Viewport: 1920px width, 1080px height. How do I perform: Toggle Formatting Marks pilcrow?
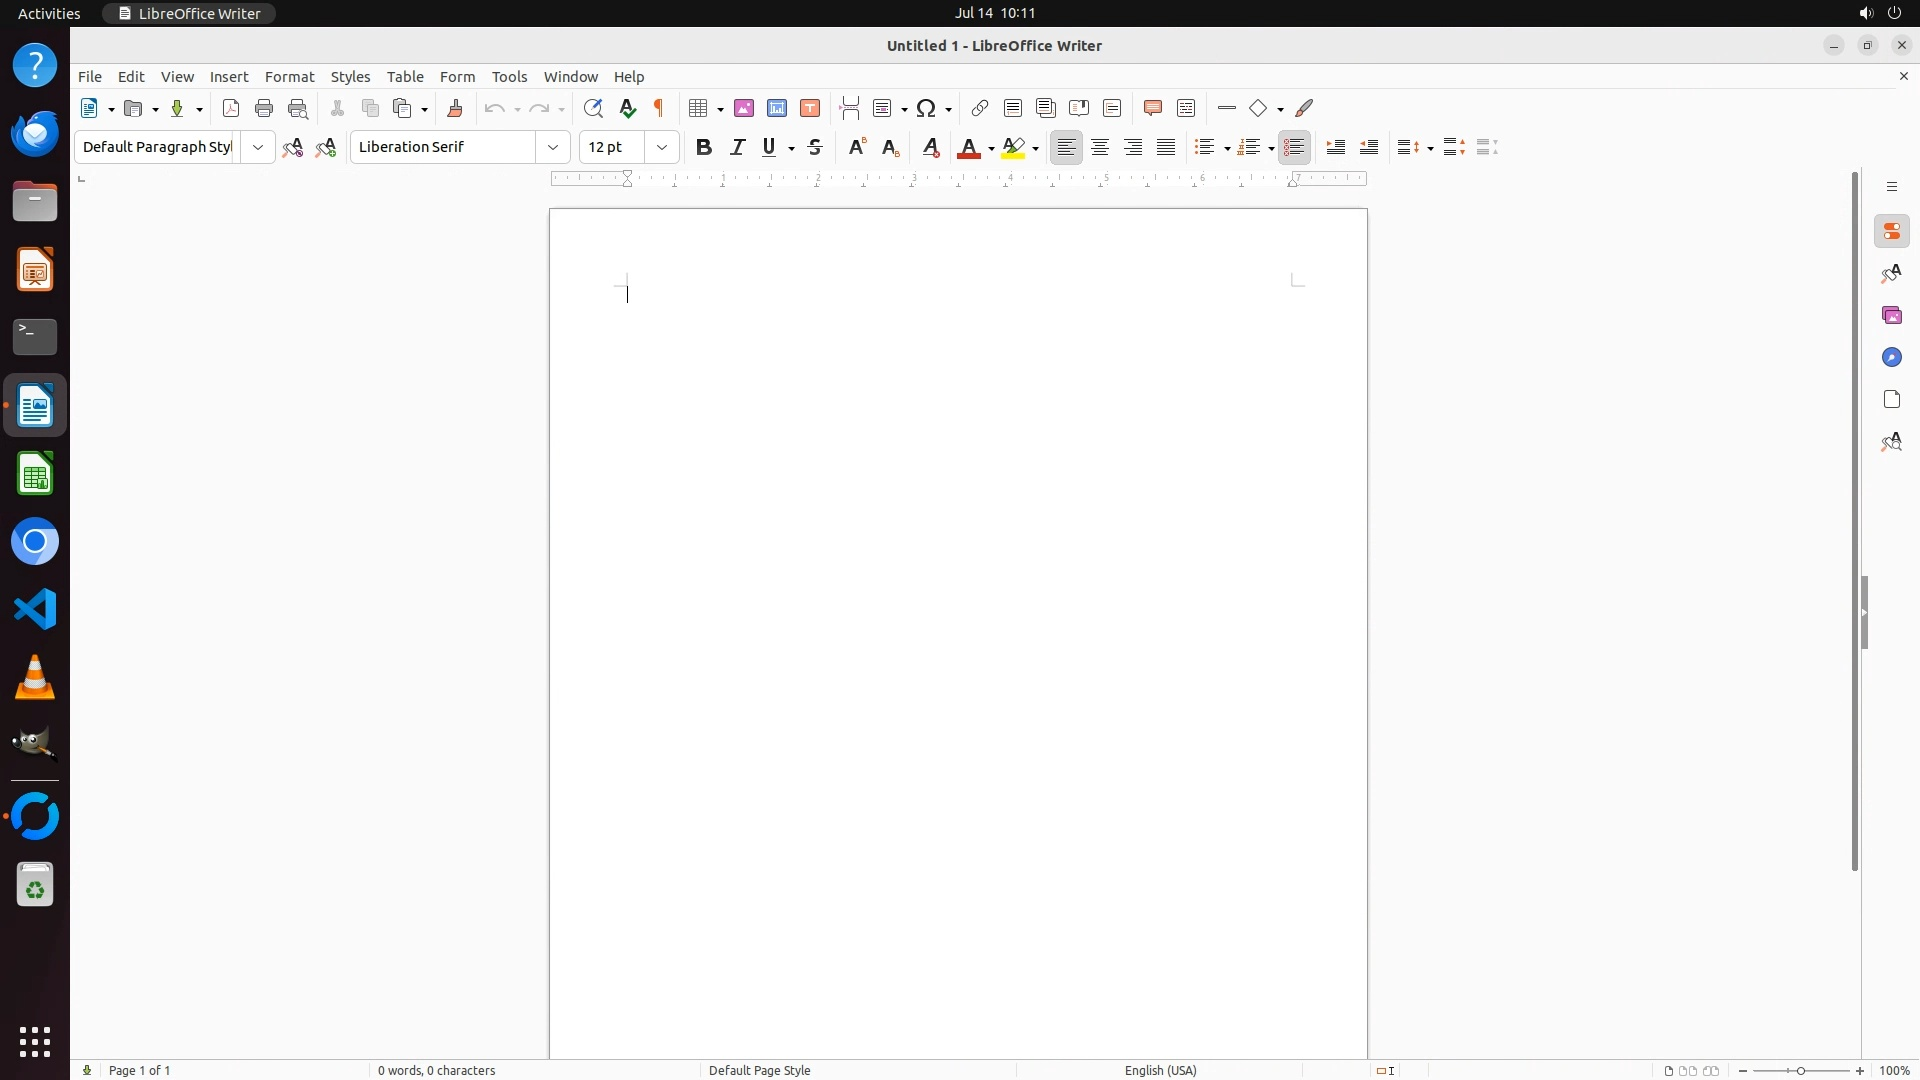point(659,108)
